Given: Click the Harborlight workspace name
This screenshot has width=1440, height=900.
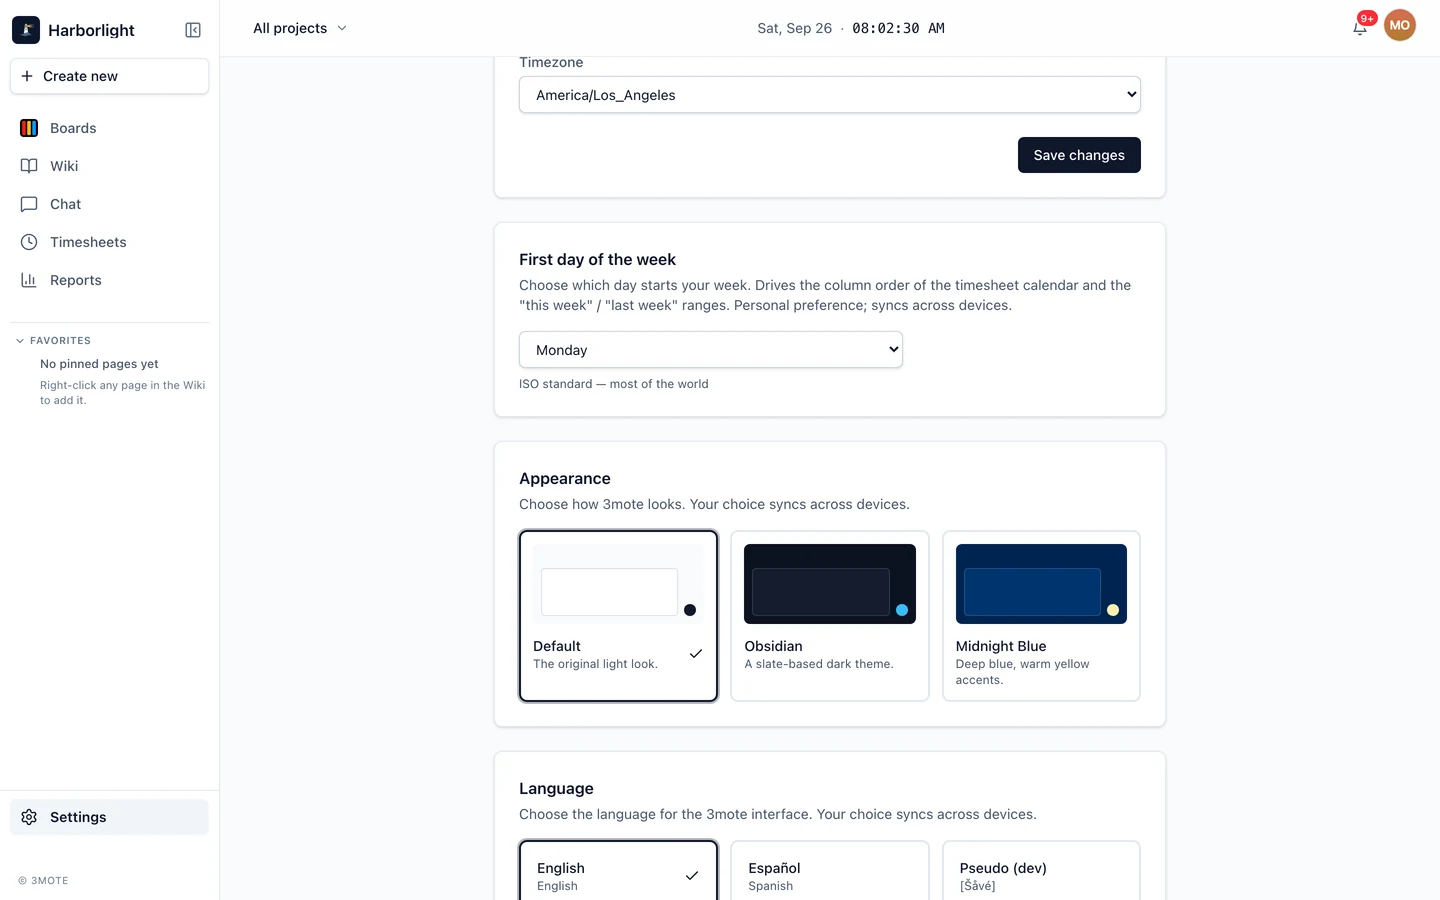Looking at the screenshot, I should pyautogui.click(x=91, y=30).
